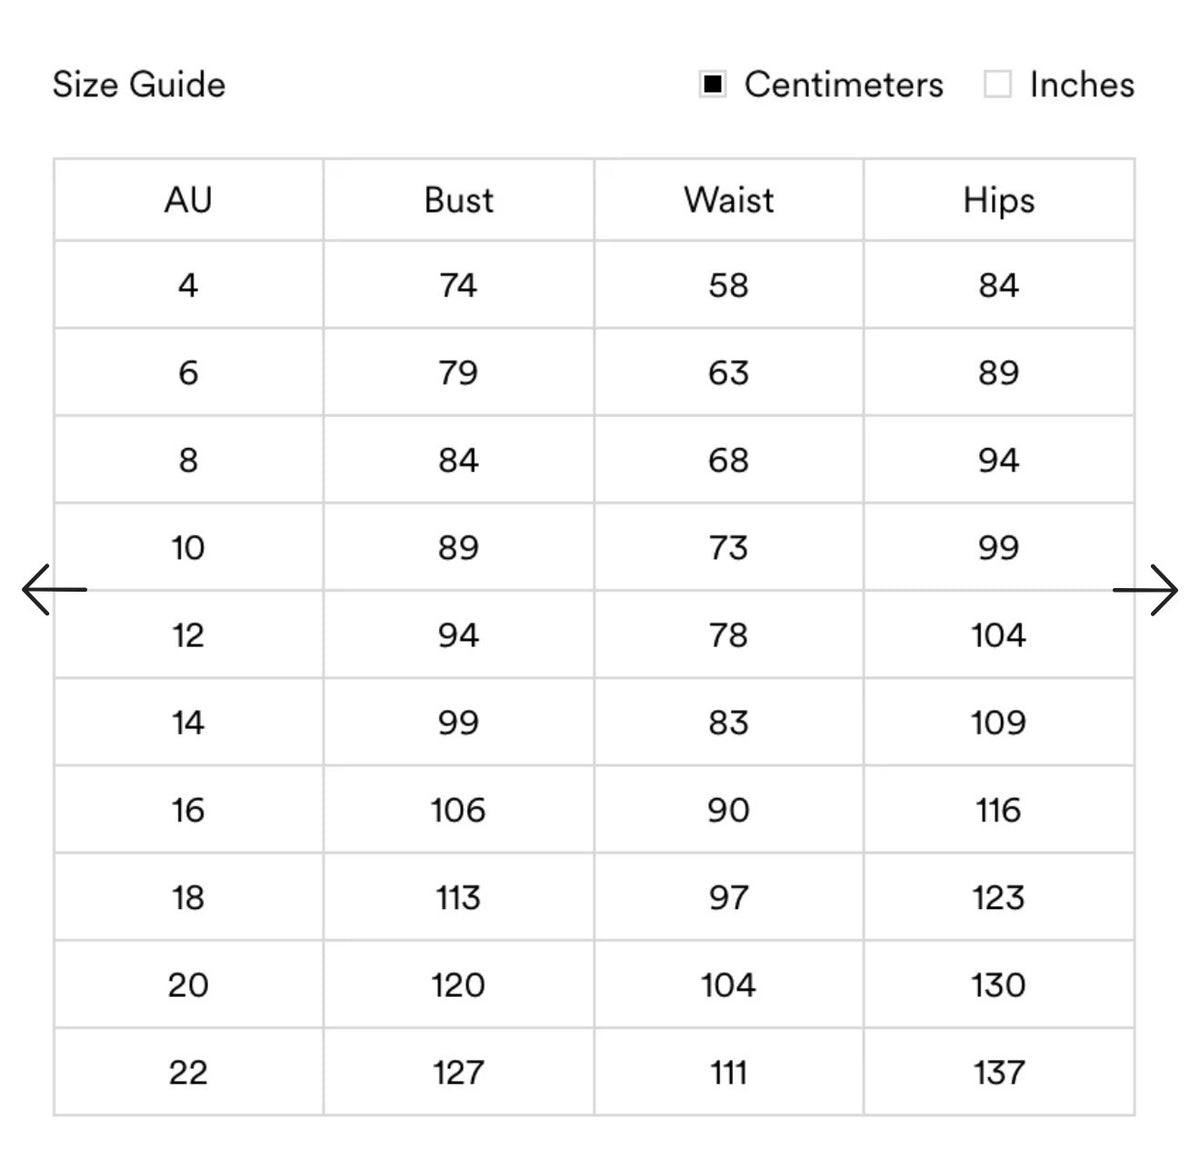Click the Size Guide heading

click(x=139, y=85)
